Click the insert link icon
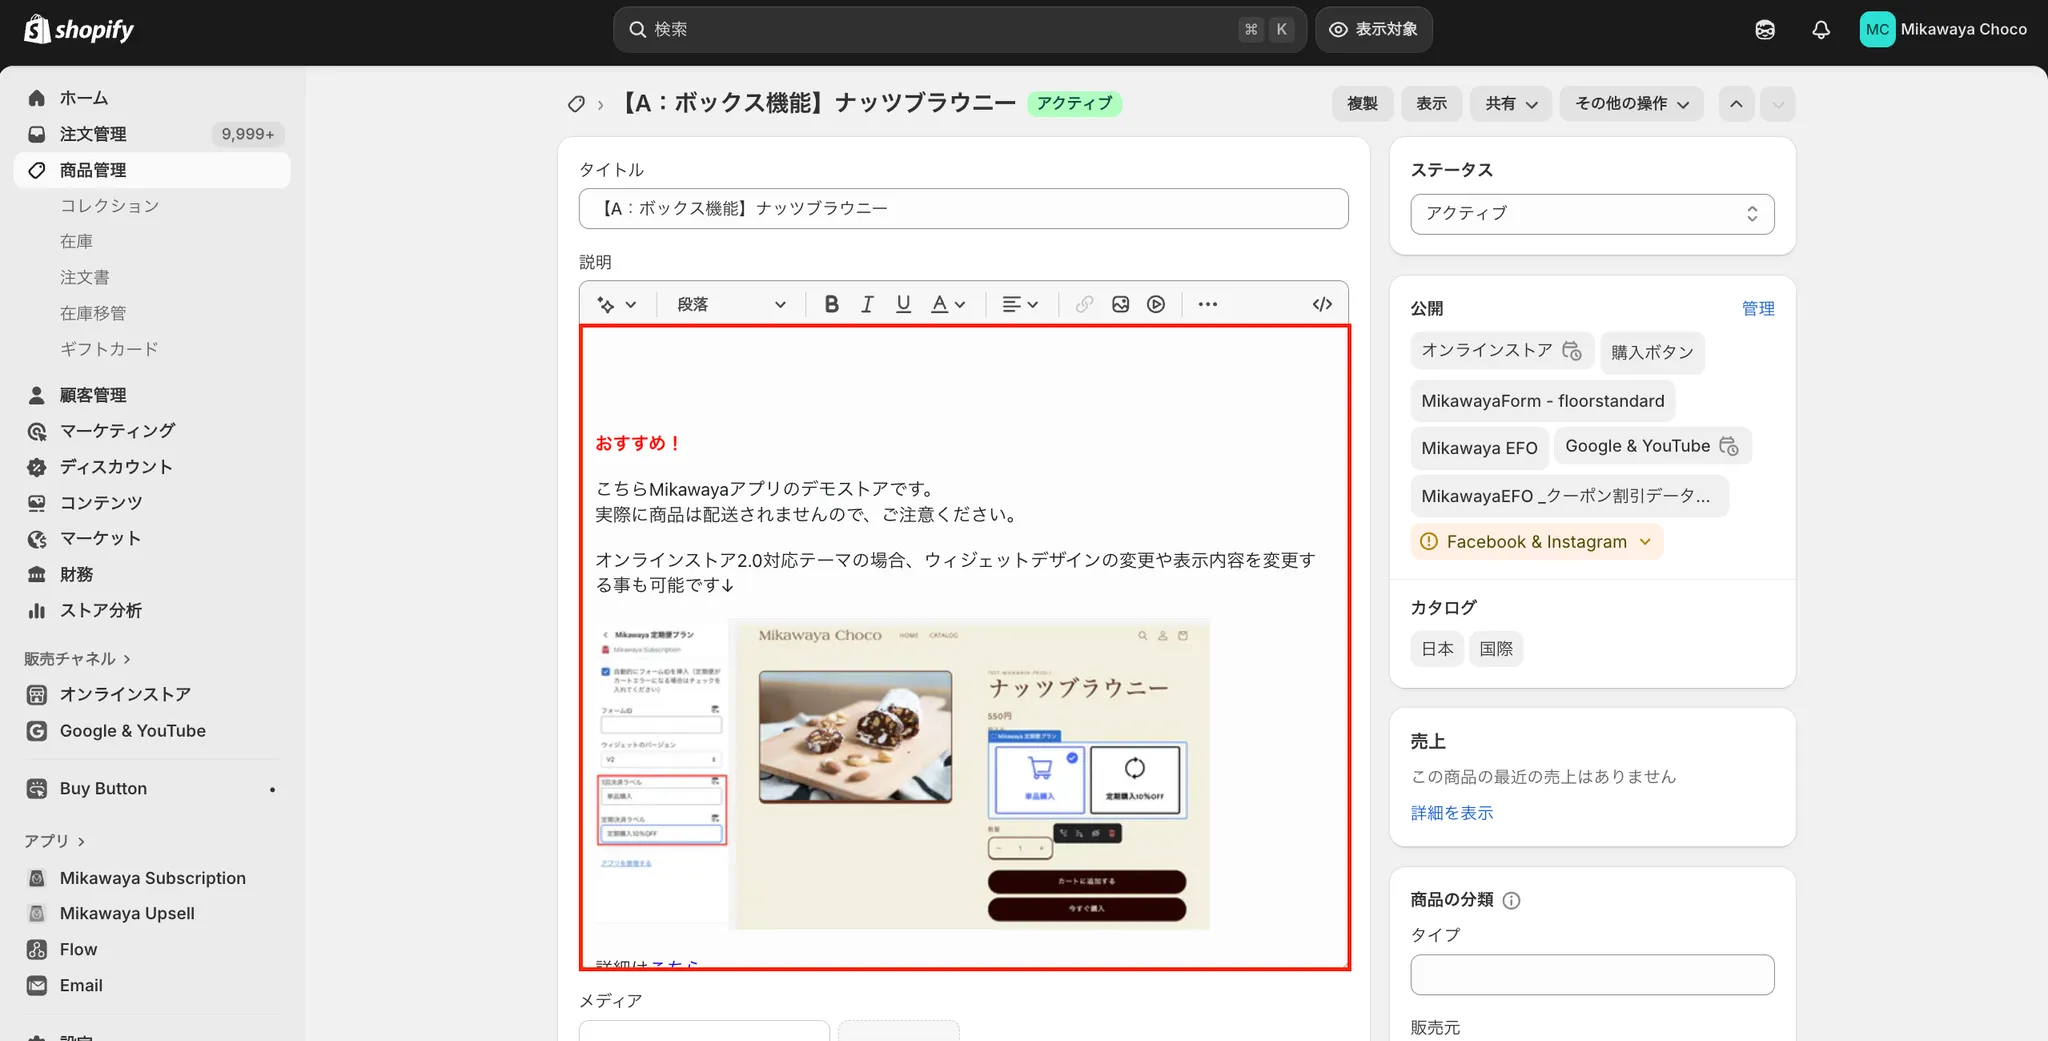This screenshot has height=1041, width=2048. 1084,304
